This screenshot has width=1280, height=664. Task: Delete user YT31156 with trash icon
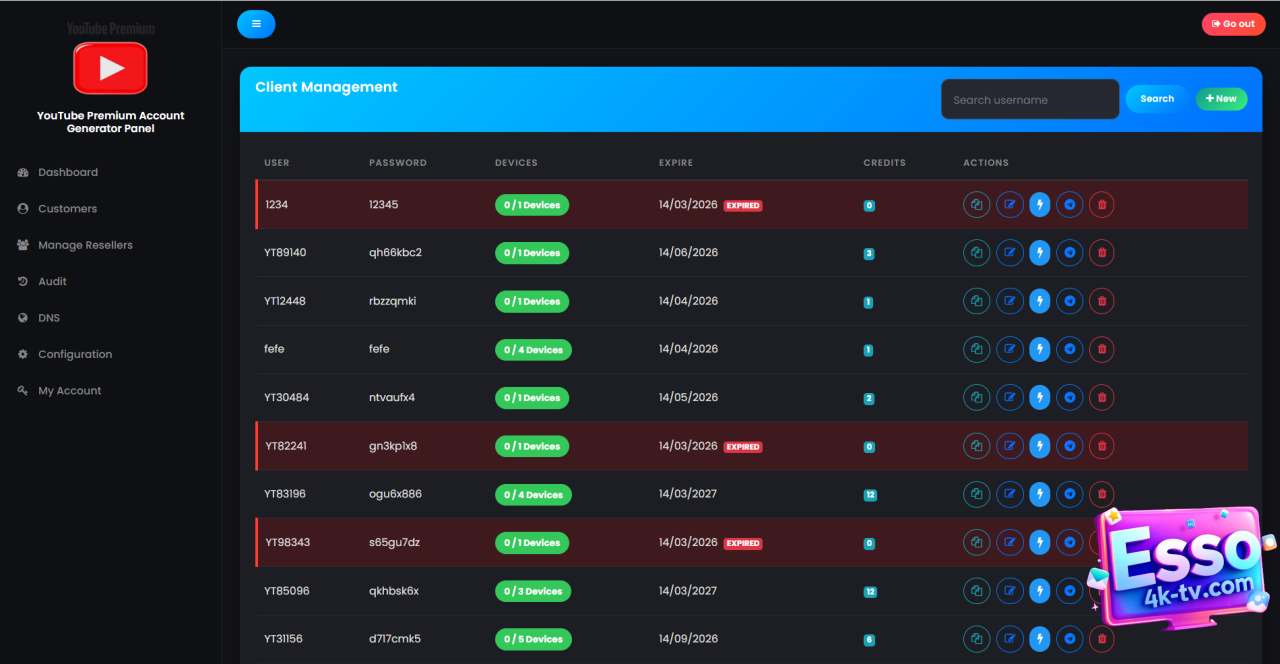[1101, 639]
